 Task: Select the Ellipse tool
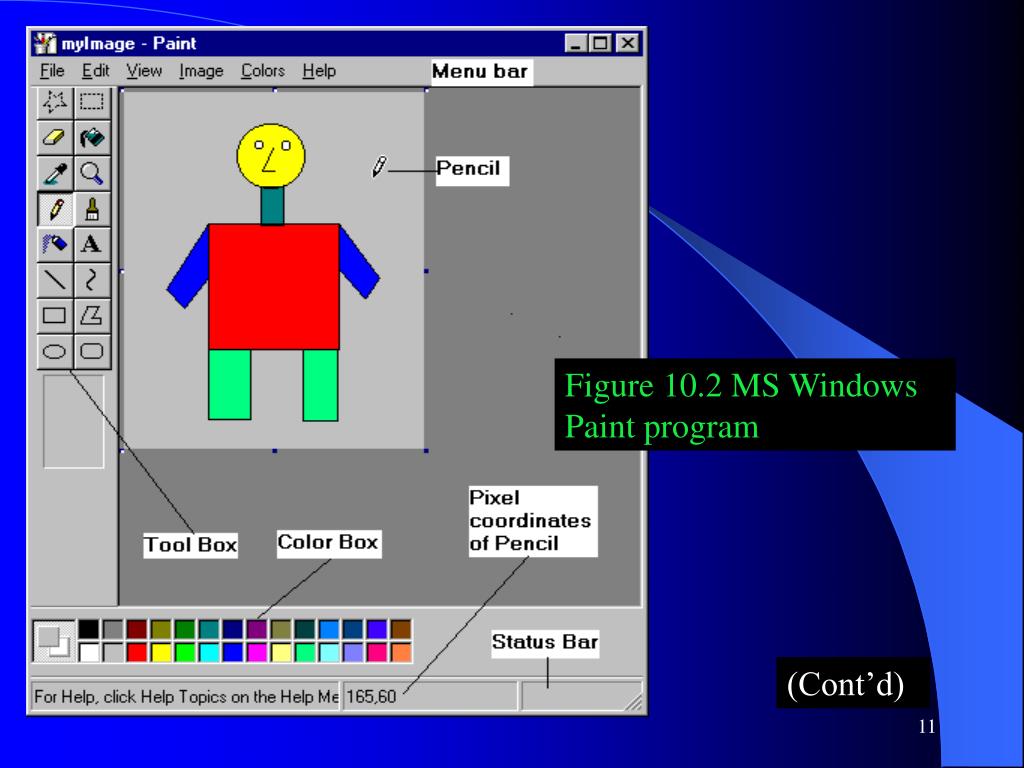(55, 351)
